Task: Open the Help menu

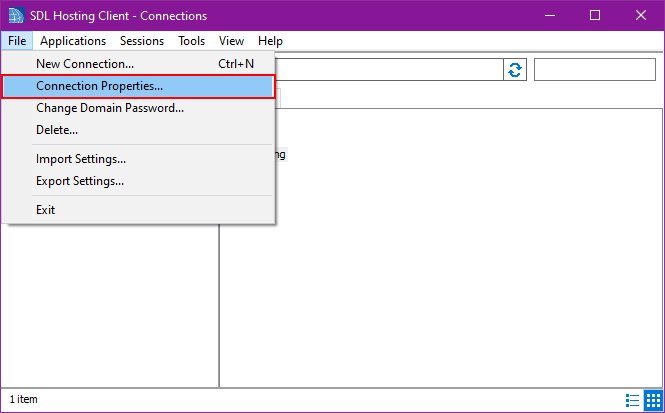Action: click(x=270, y=41)
